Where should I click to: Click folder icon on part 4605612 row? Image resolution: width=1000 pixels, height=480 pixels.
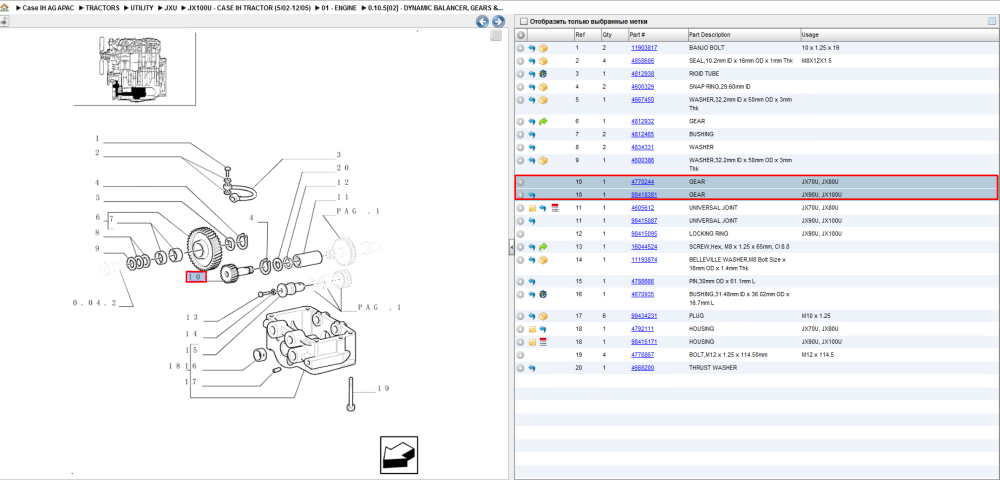coord(532,208)
